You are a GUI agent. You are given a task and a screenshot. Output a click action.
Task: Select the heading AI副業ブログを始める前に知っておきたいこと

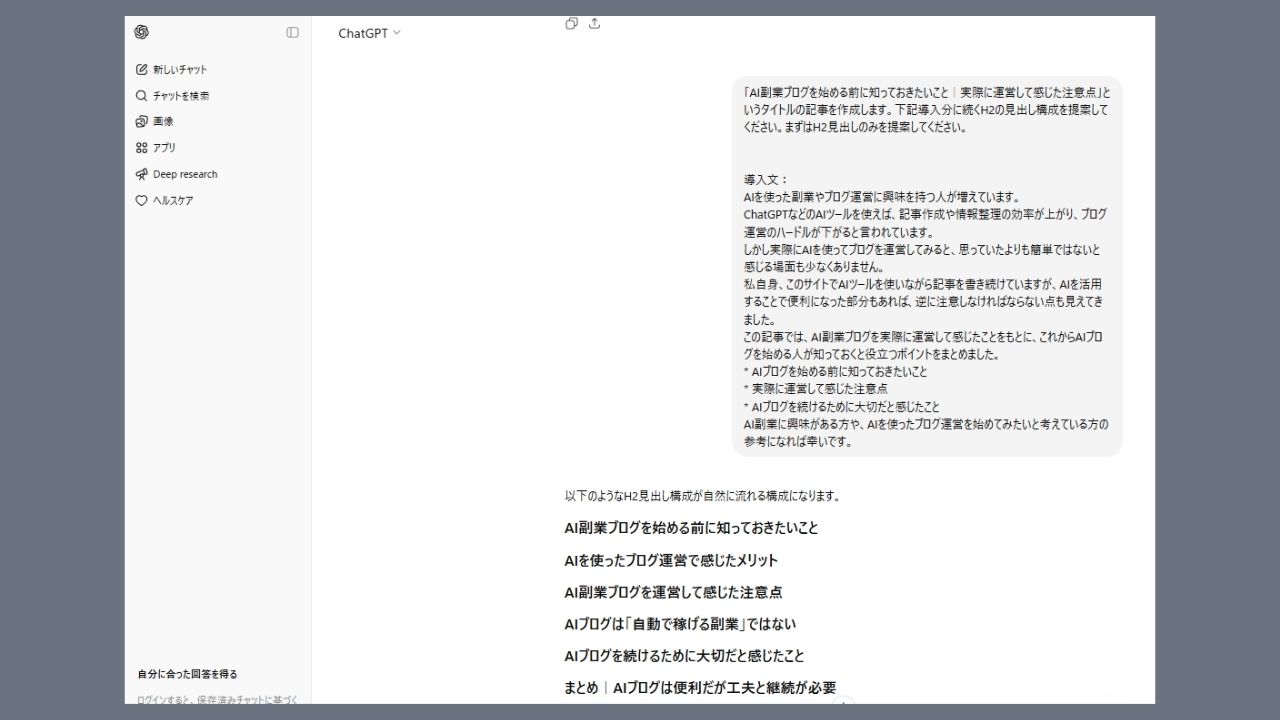pos(690,528)
